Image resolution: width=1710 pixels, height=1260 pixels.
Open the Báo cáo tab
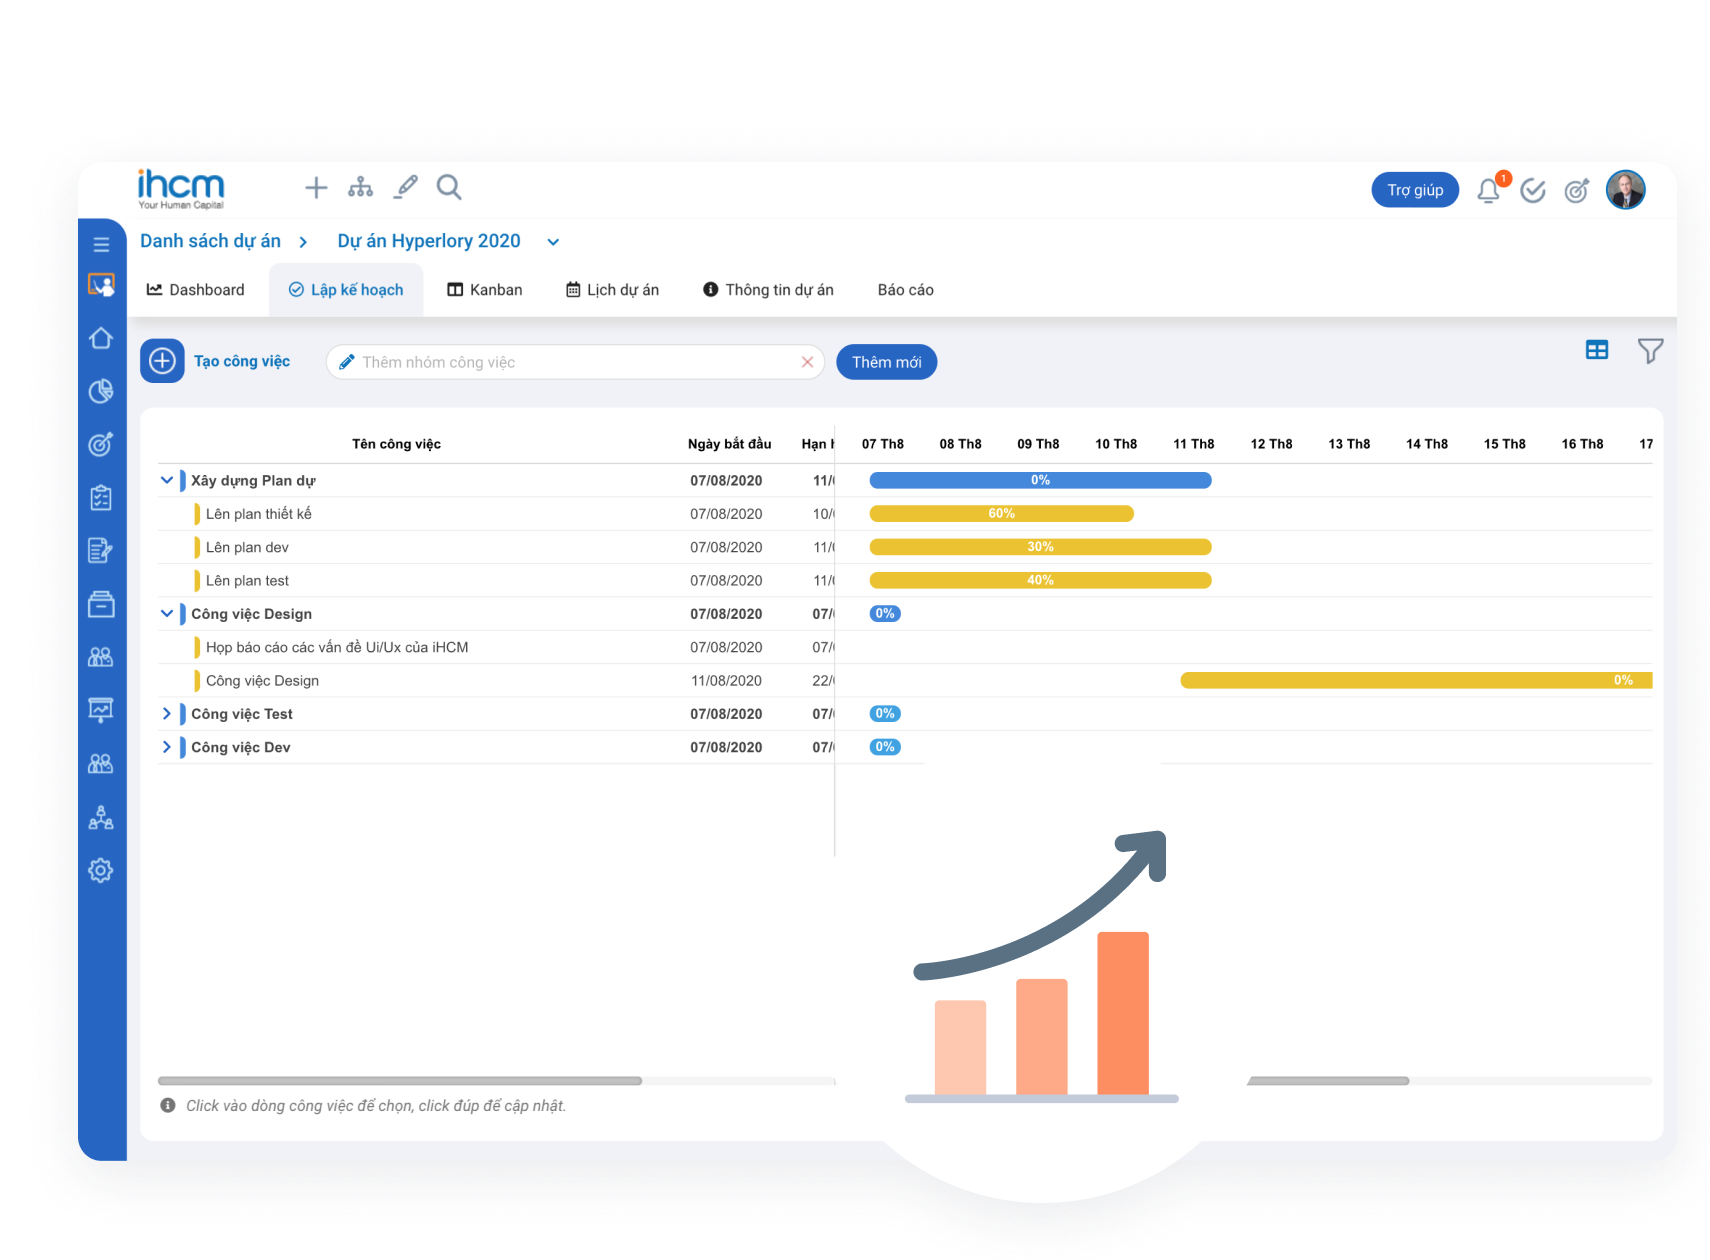(x=906, y=290)
